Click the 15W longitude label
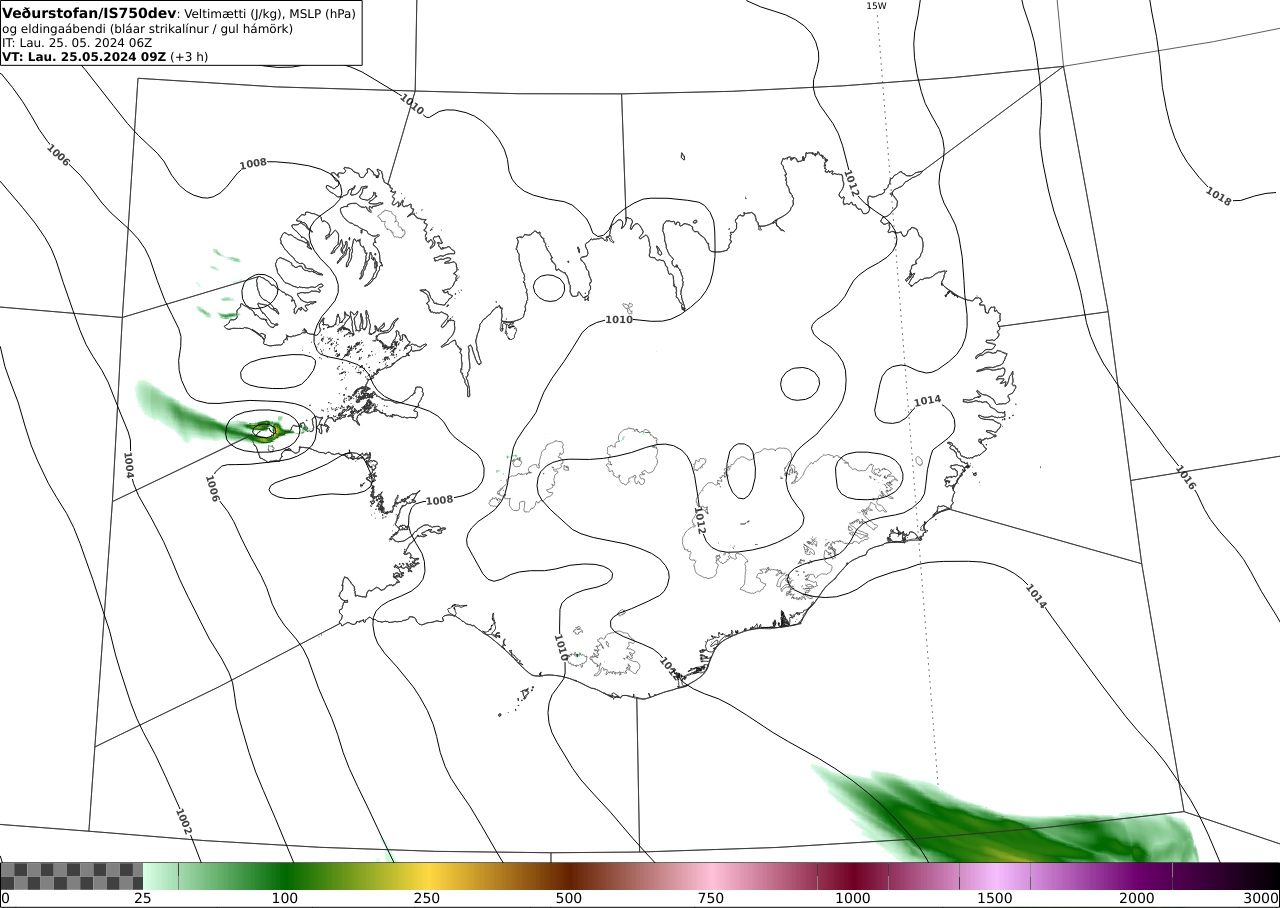1280x908 pixels. coord(876,6)
